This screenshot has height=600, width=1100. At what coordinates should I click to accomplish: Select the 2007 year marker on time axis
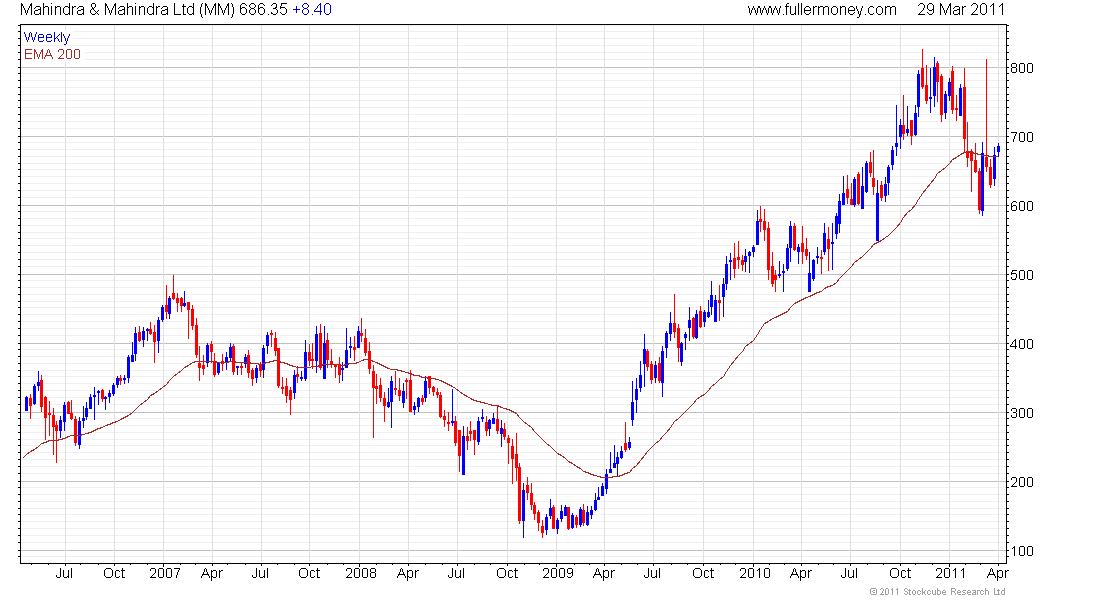click(165, 573)
